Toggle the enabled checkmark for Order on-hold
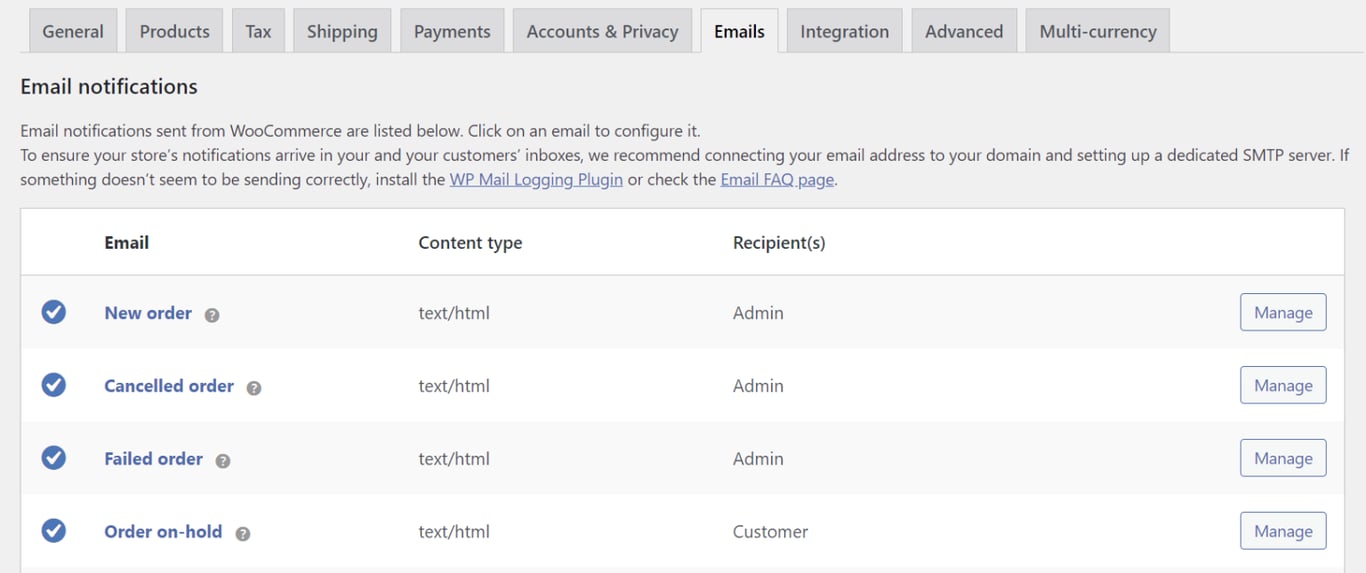 pyautogui.click(x=54, y=531)
